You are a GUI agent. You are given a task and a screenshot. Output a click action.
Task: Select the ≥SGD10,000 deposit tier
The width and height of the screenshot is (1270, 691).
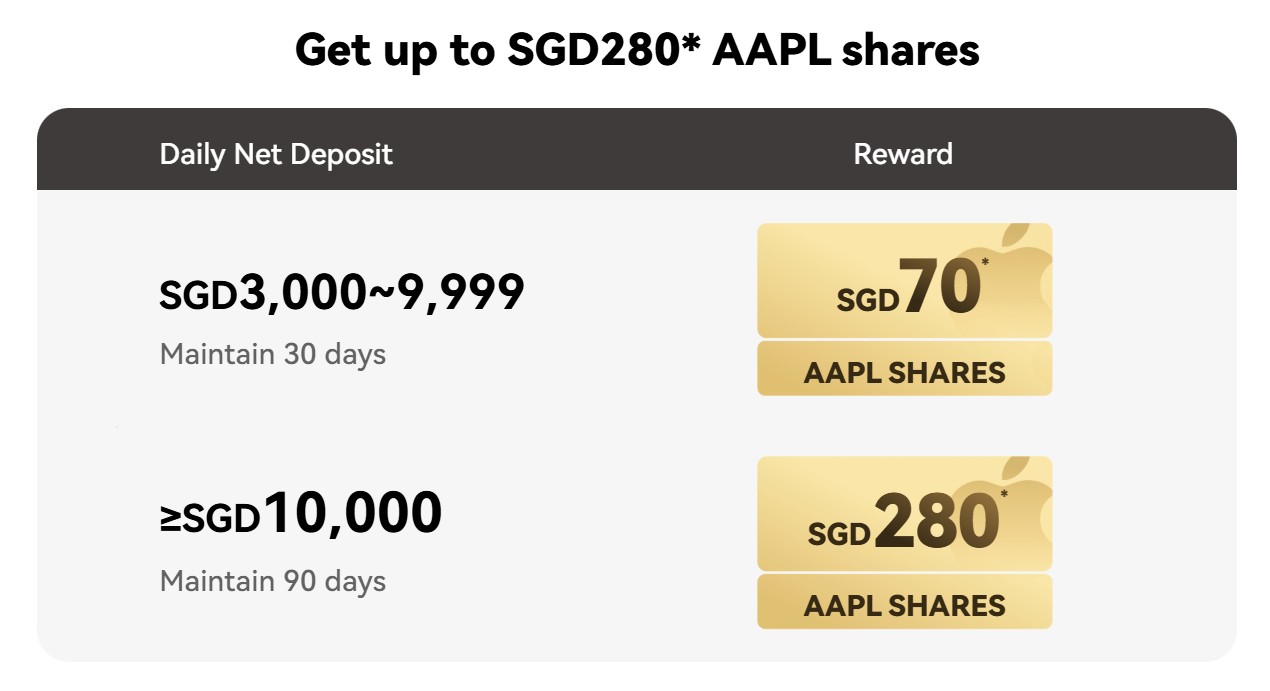pos(302,514)
